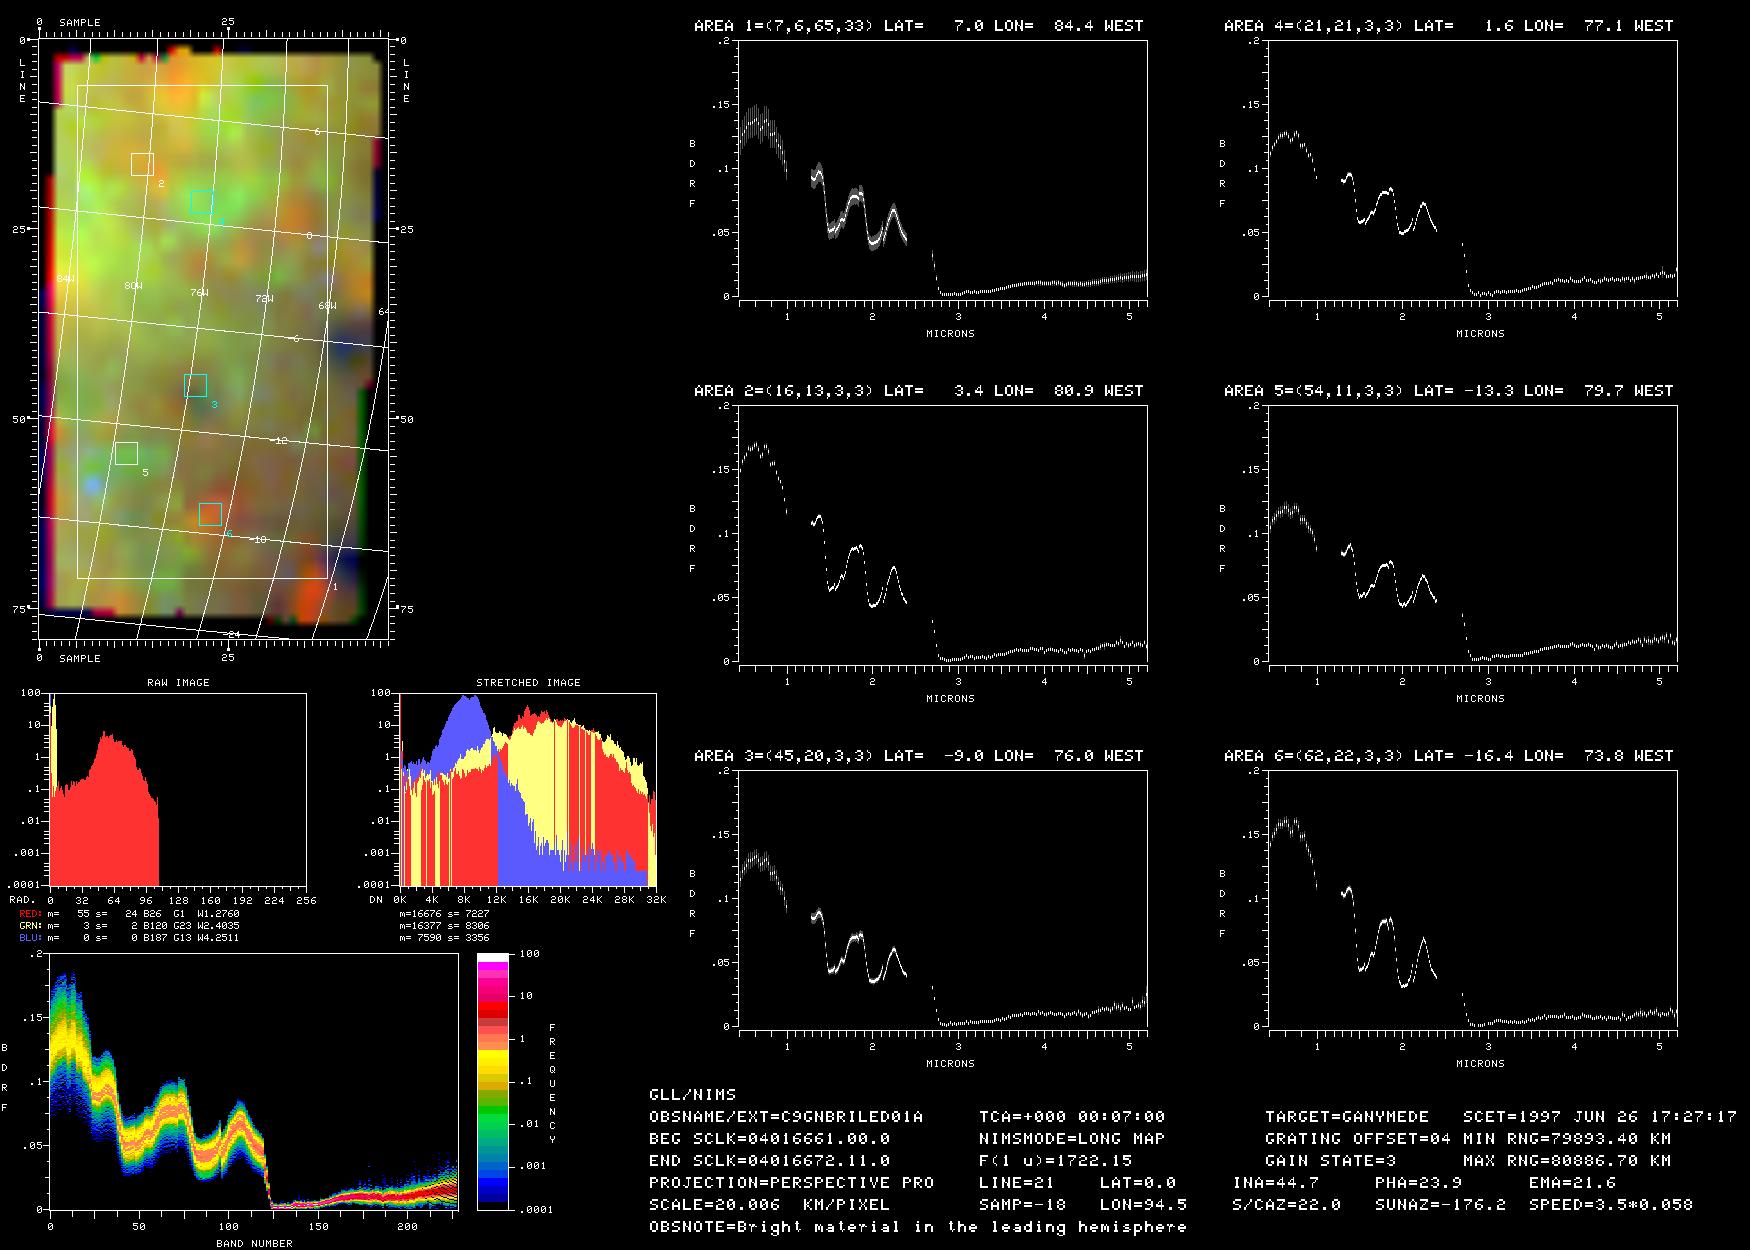Click the frequency color scale bar
1750x1250 pixels.
tap(494, 1081)
